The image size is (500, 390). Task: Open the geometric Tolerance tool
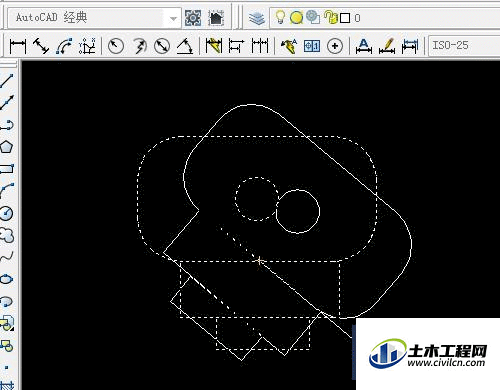[312, 46]
